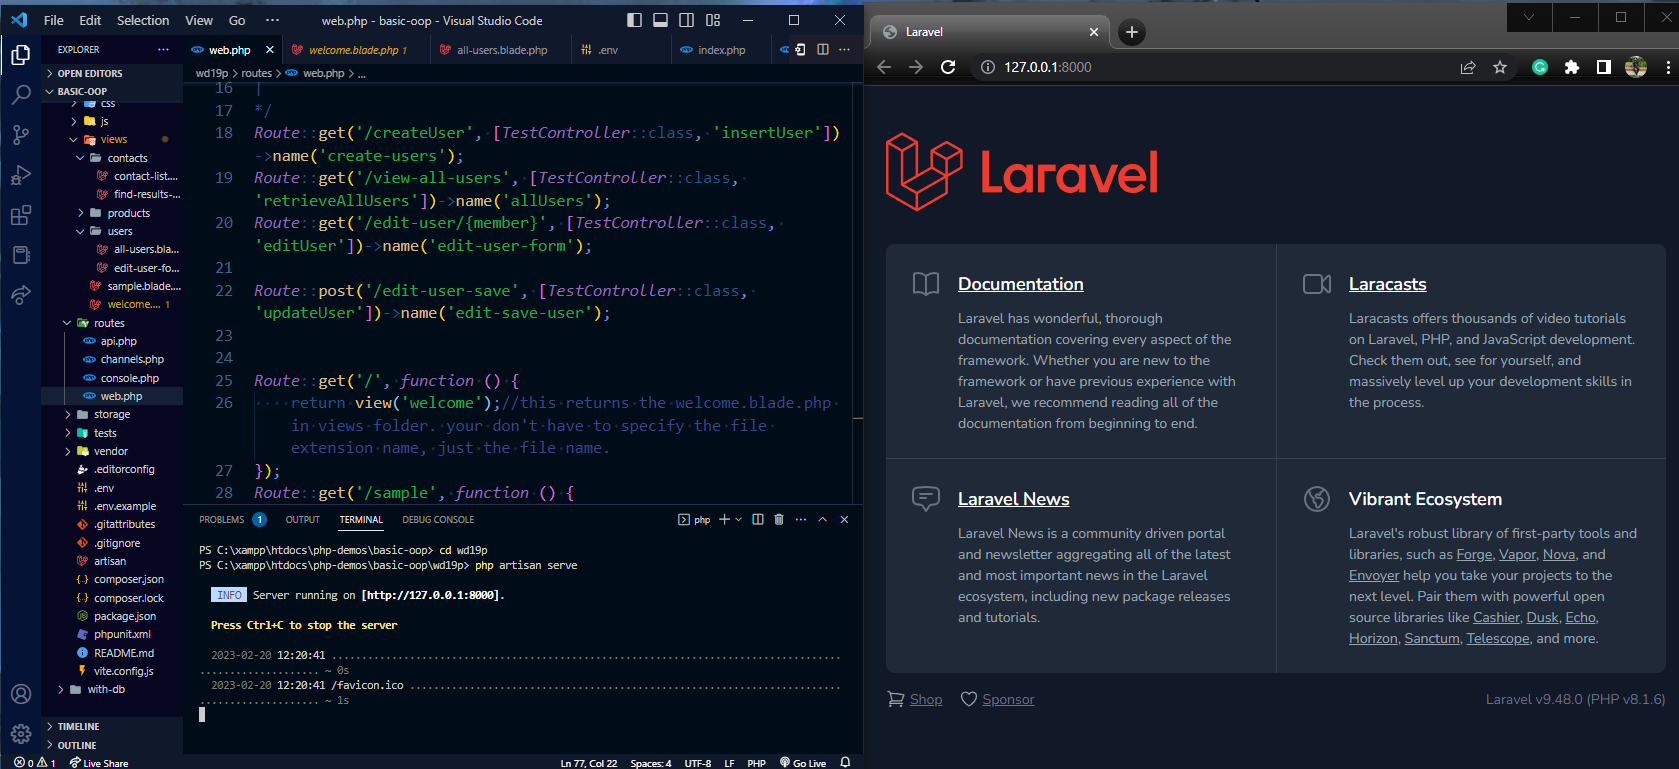Go to line via Ln 77, Col 22
This screenshot has height=769, width=1679.
pyautogui.click(x=589, y=763)
